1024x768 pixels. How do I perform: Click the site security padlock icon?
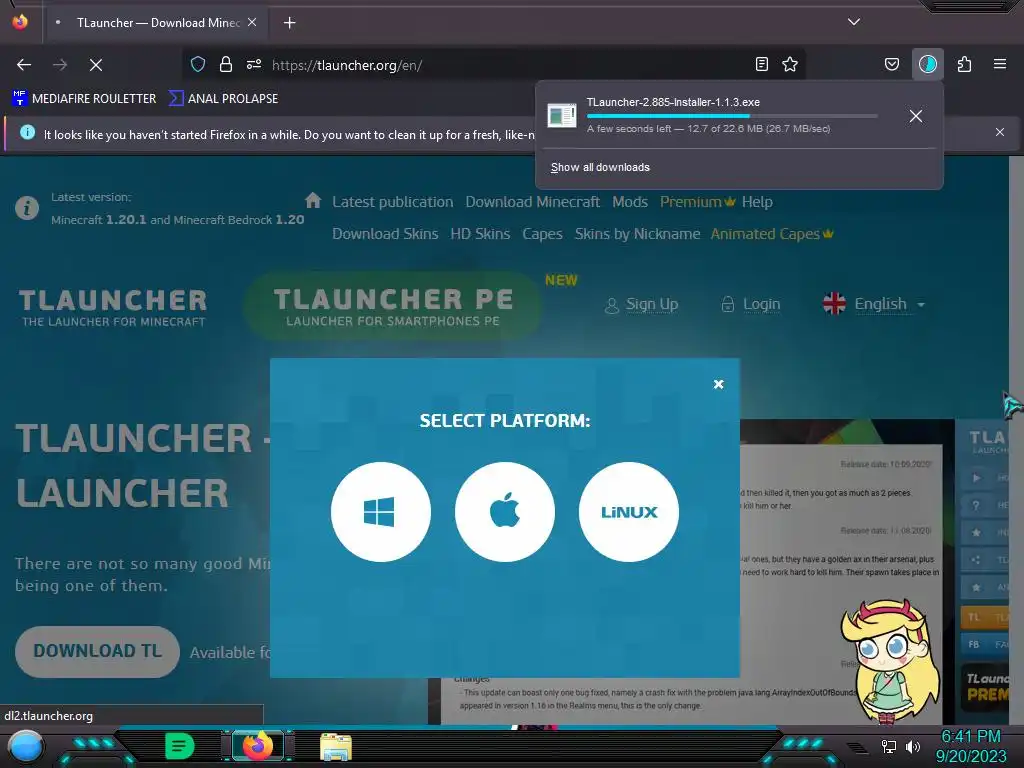(226, 64)
